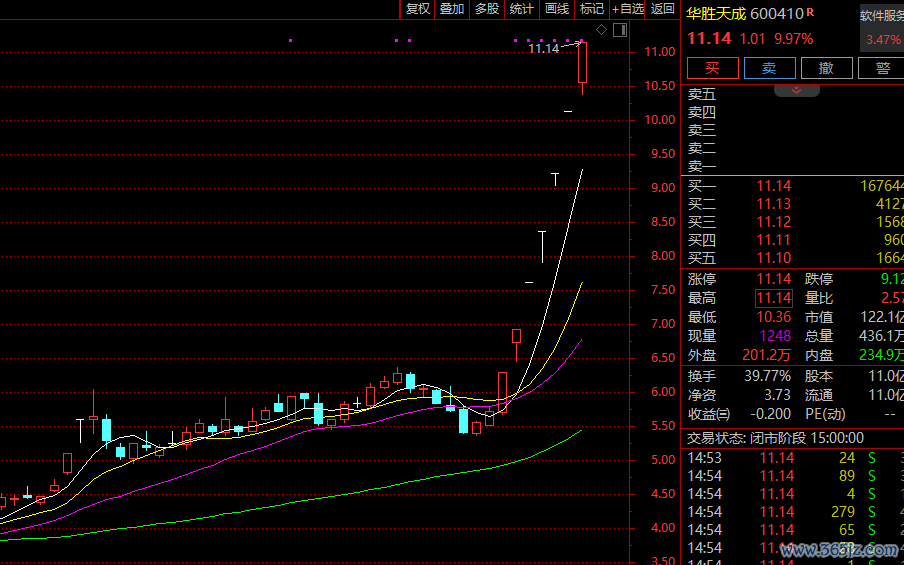The width and height of the screenshot is (904, 565).
Task: Click the 净资 value 3.73
Action: pyautogui.click(x=777, y=395)
